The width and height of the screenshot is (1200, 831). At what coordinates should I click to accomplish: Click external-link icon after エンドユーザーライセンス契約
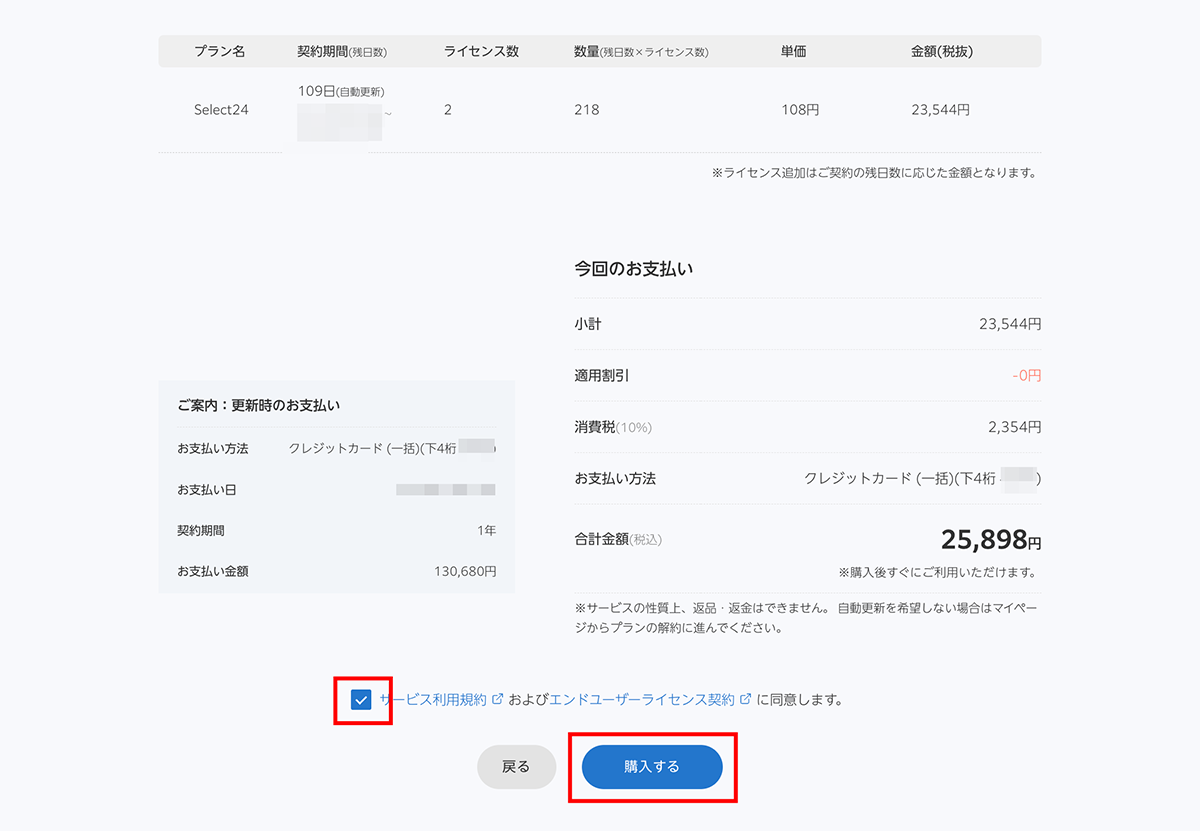point(745,700)
